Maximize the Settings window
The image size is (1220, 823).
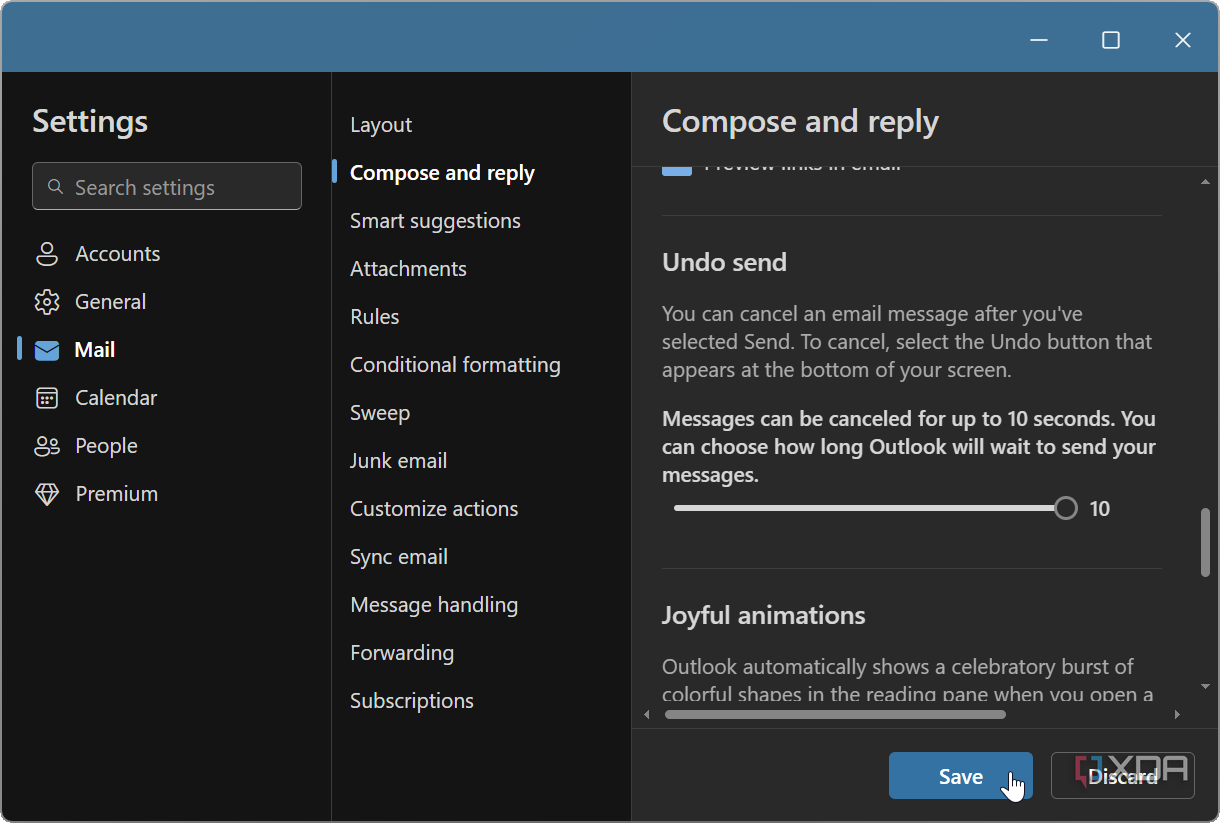click(x=1111, y=40)
